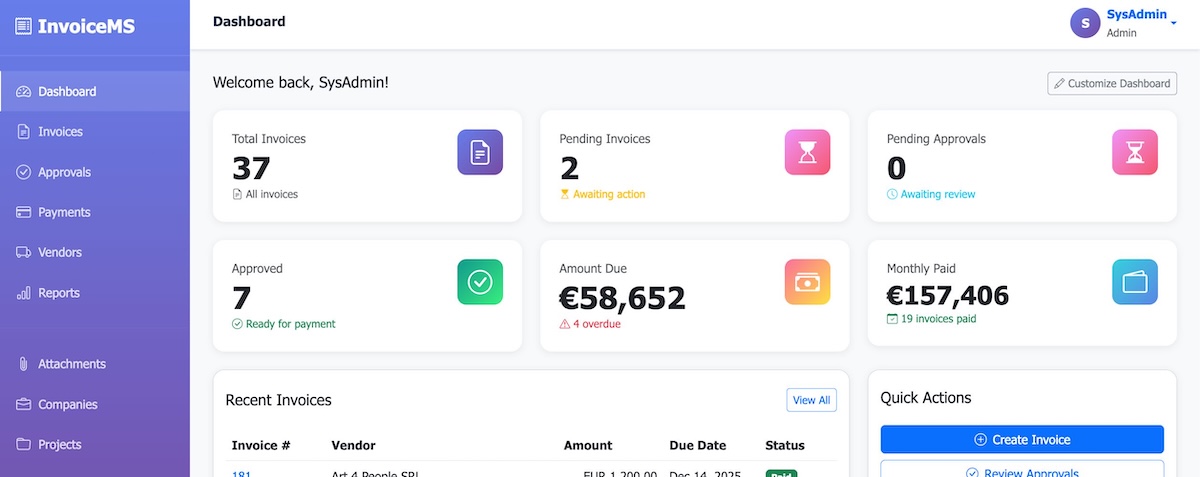
Task: Click View All recent invoices
Action: 811,400
